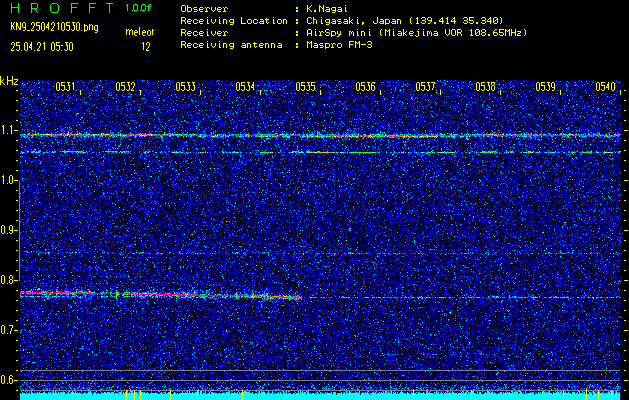Select the file name KN9_2504210530.png

pyautogui.click(x=54, y=27)
